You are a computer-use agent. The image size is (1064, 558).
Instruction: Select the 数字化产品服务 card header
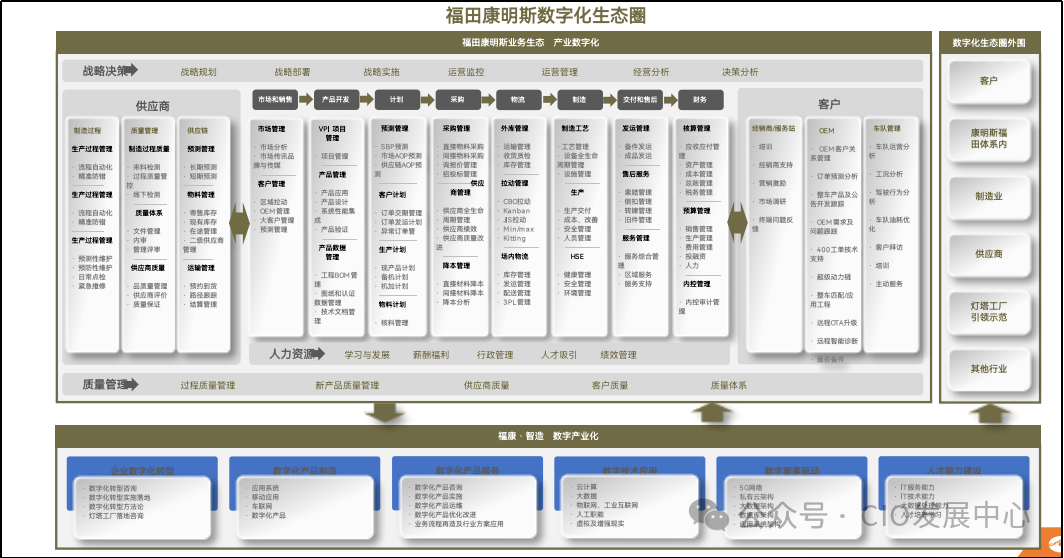468,470
